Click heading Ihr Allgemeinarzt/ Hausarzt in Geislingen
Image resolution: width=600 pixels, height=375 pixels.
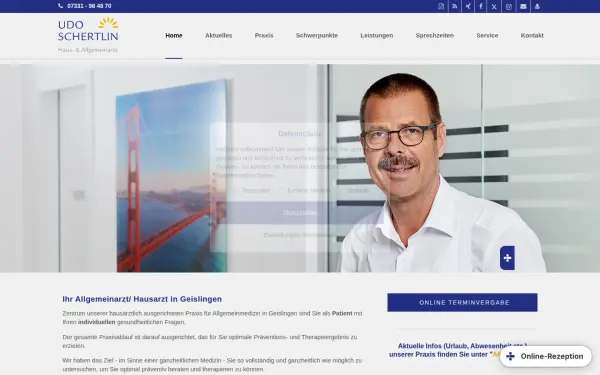(x=142, y=299)
